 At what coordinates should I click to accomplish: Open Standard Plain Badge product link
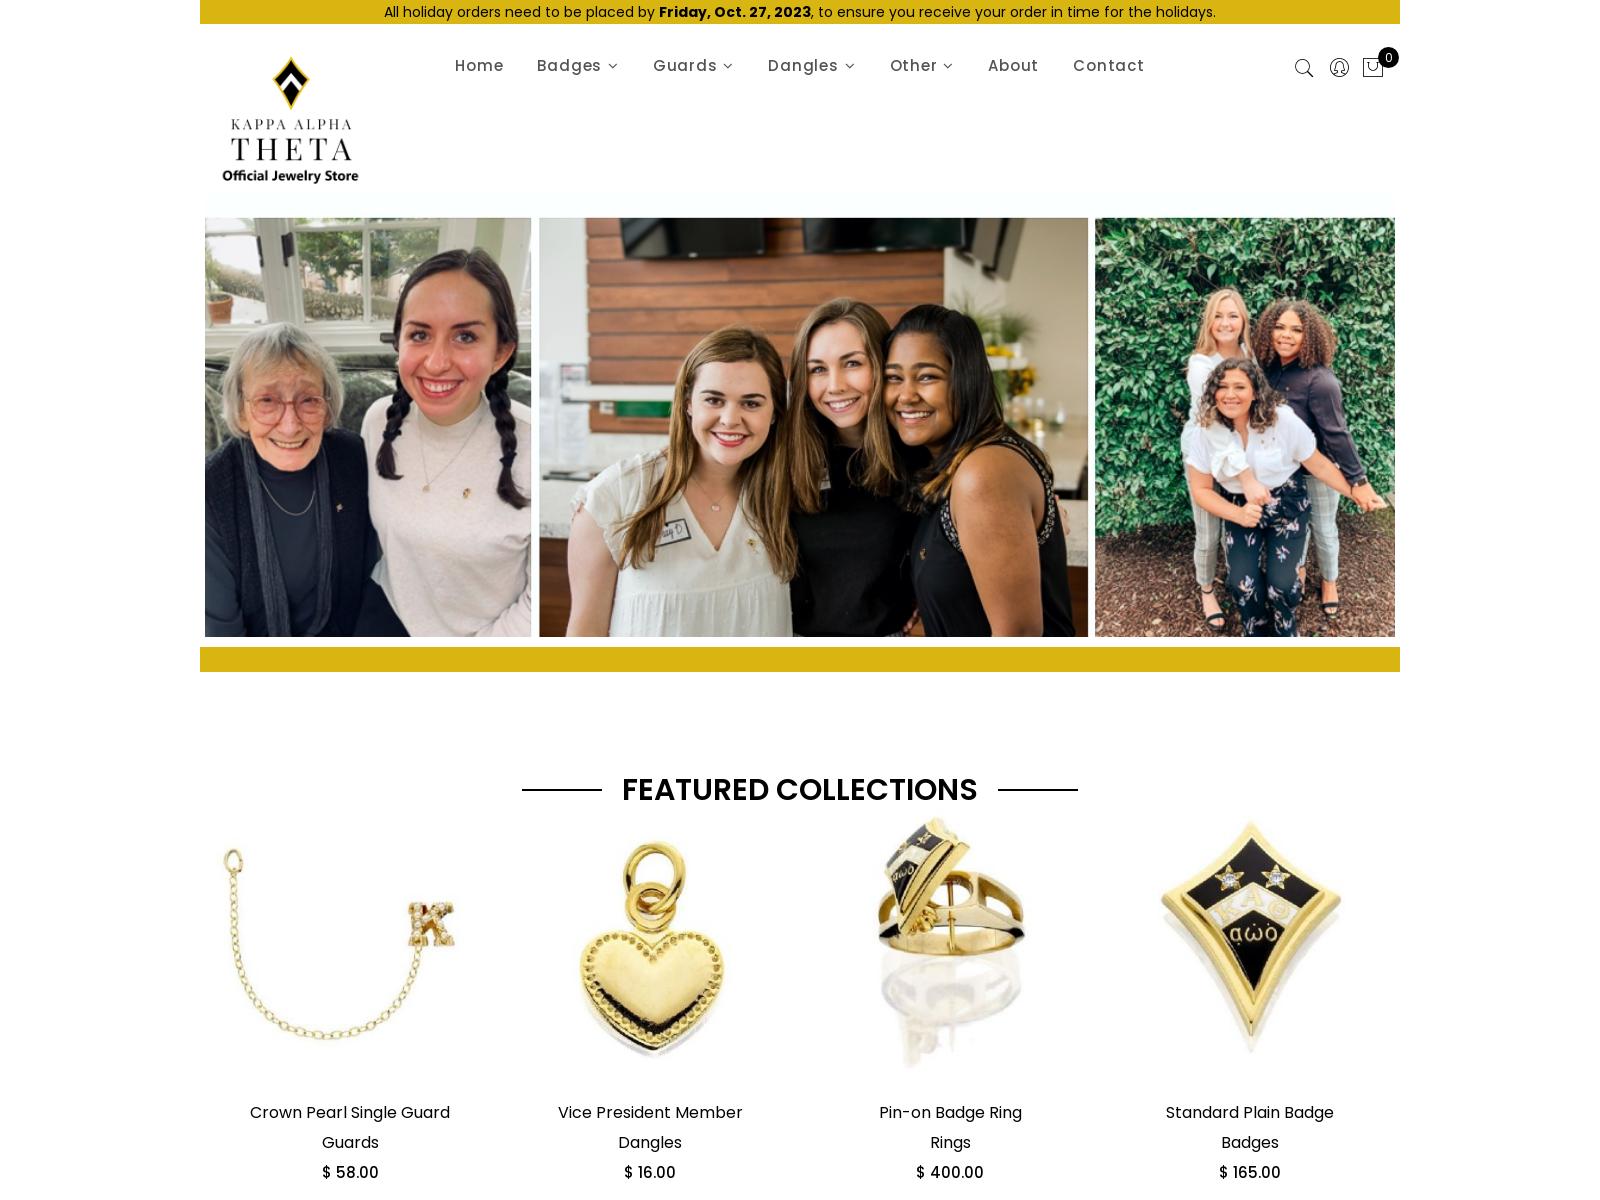(x=1249, y=1112)
